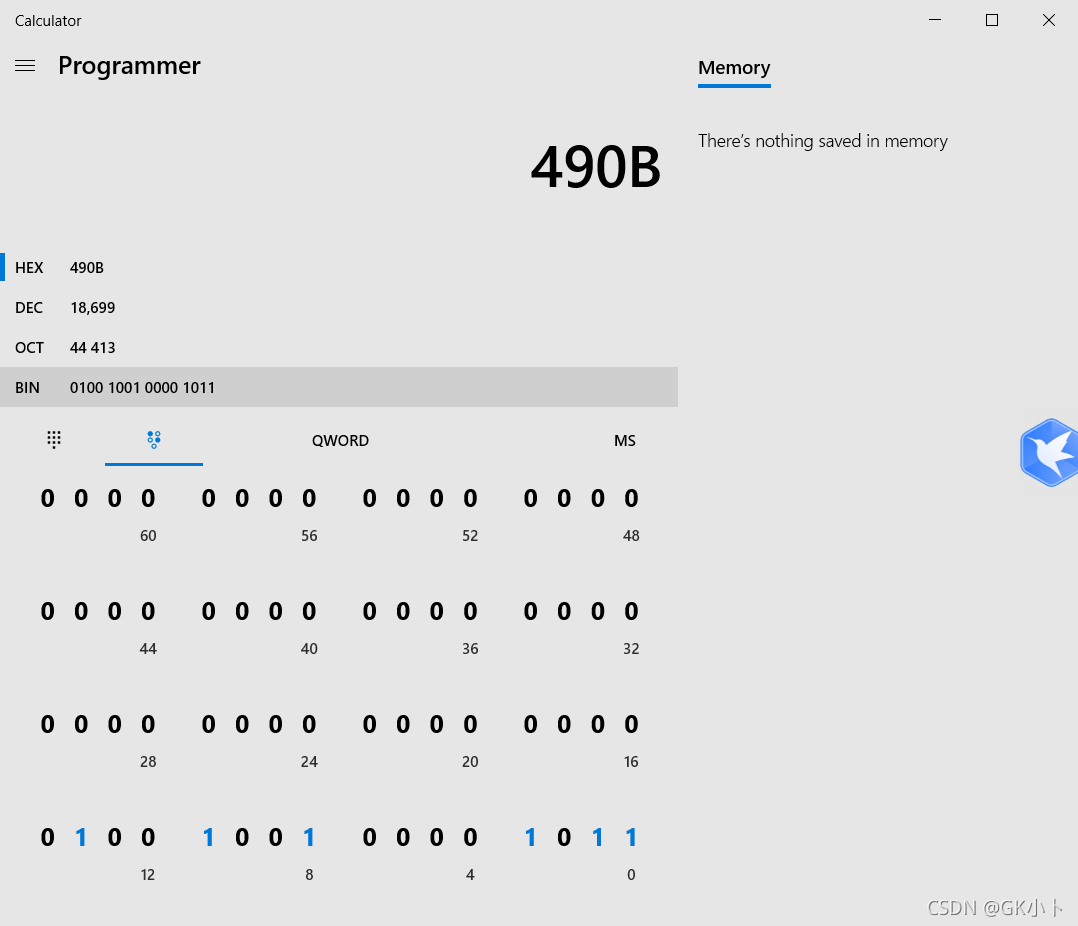Toggle bit 16 in the bit grid
The width and height of the screenshot is (1078, 926).
631,725
